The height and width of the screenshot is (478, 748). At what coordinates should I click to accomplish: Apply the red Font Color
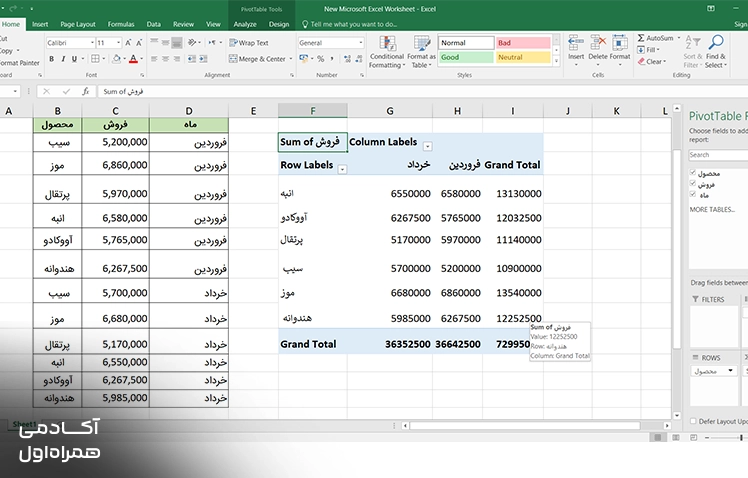point(134,59)
